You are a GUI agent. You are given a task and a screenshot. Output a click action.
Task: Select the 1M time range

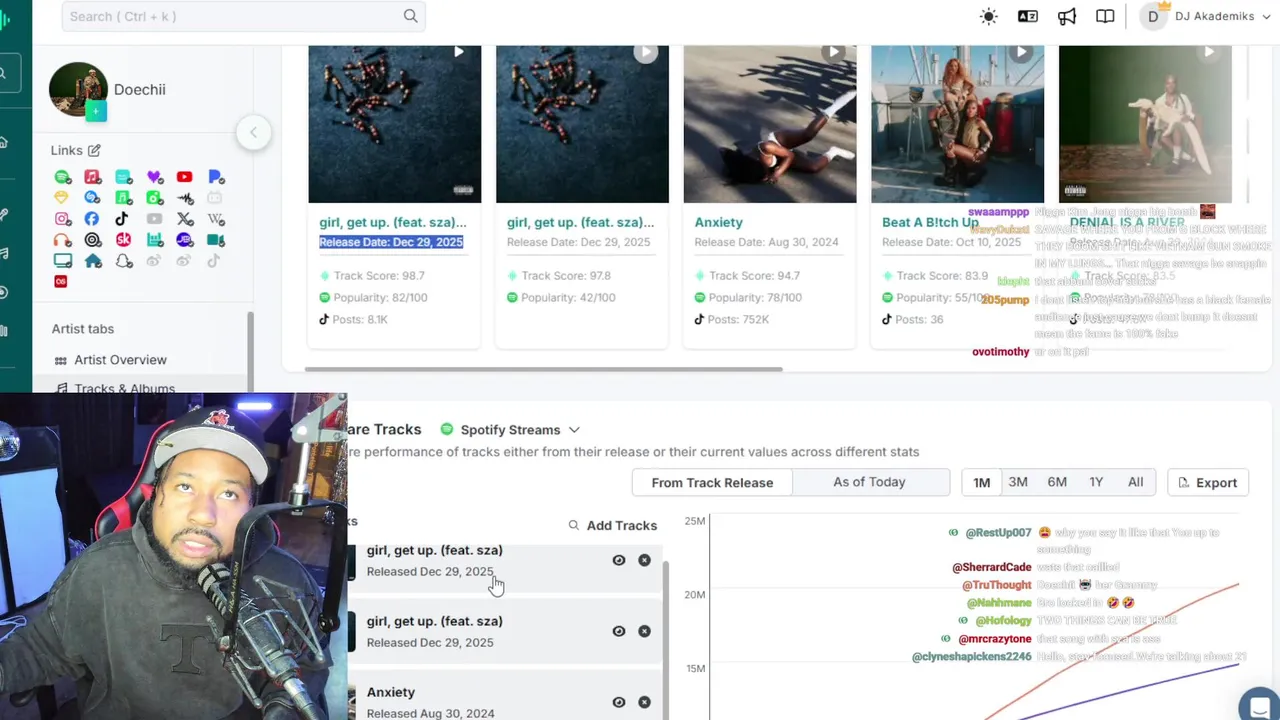(982, 482)
